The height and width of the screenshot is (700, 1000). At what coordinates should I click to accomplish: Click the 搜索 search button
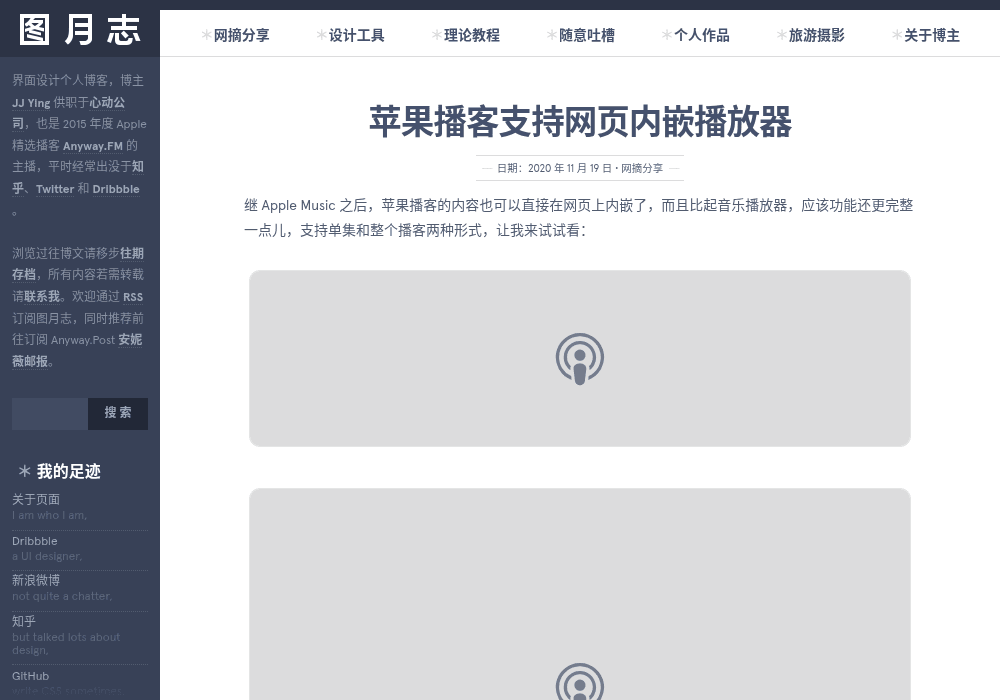point(118,414)
